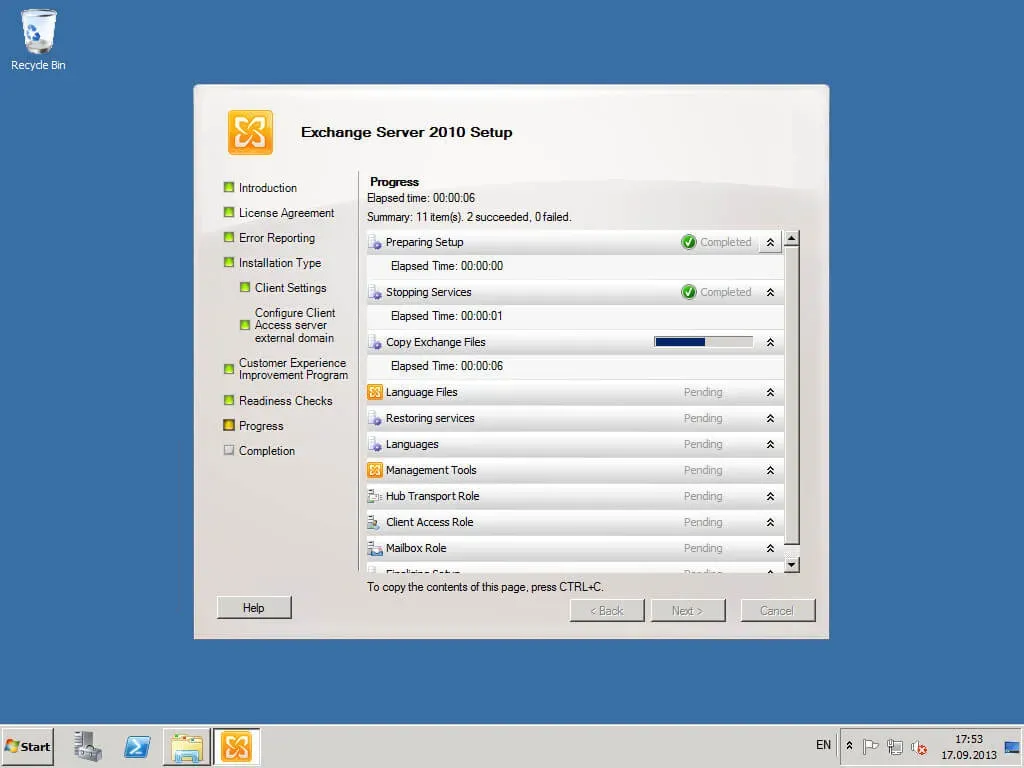This screenshot has height=768, width=1024.
Task: Click the Cancel button
Action: [x=777, y=611]
